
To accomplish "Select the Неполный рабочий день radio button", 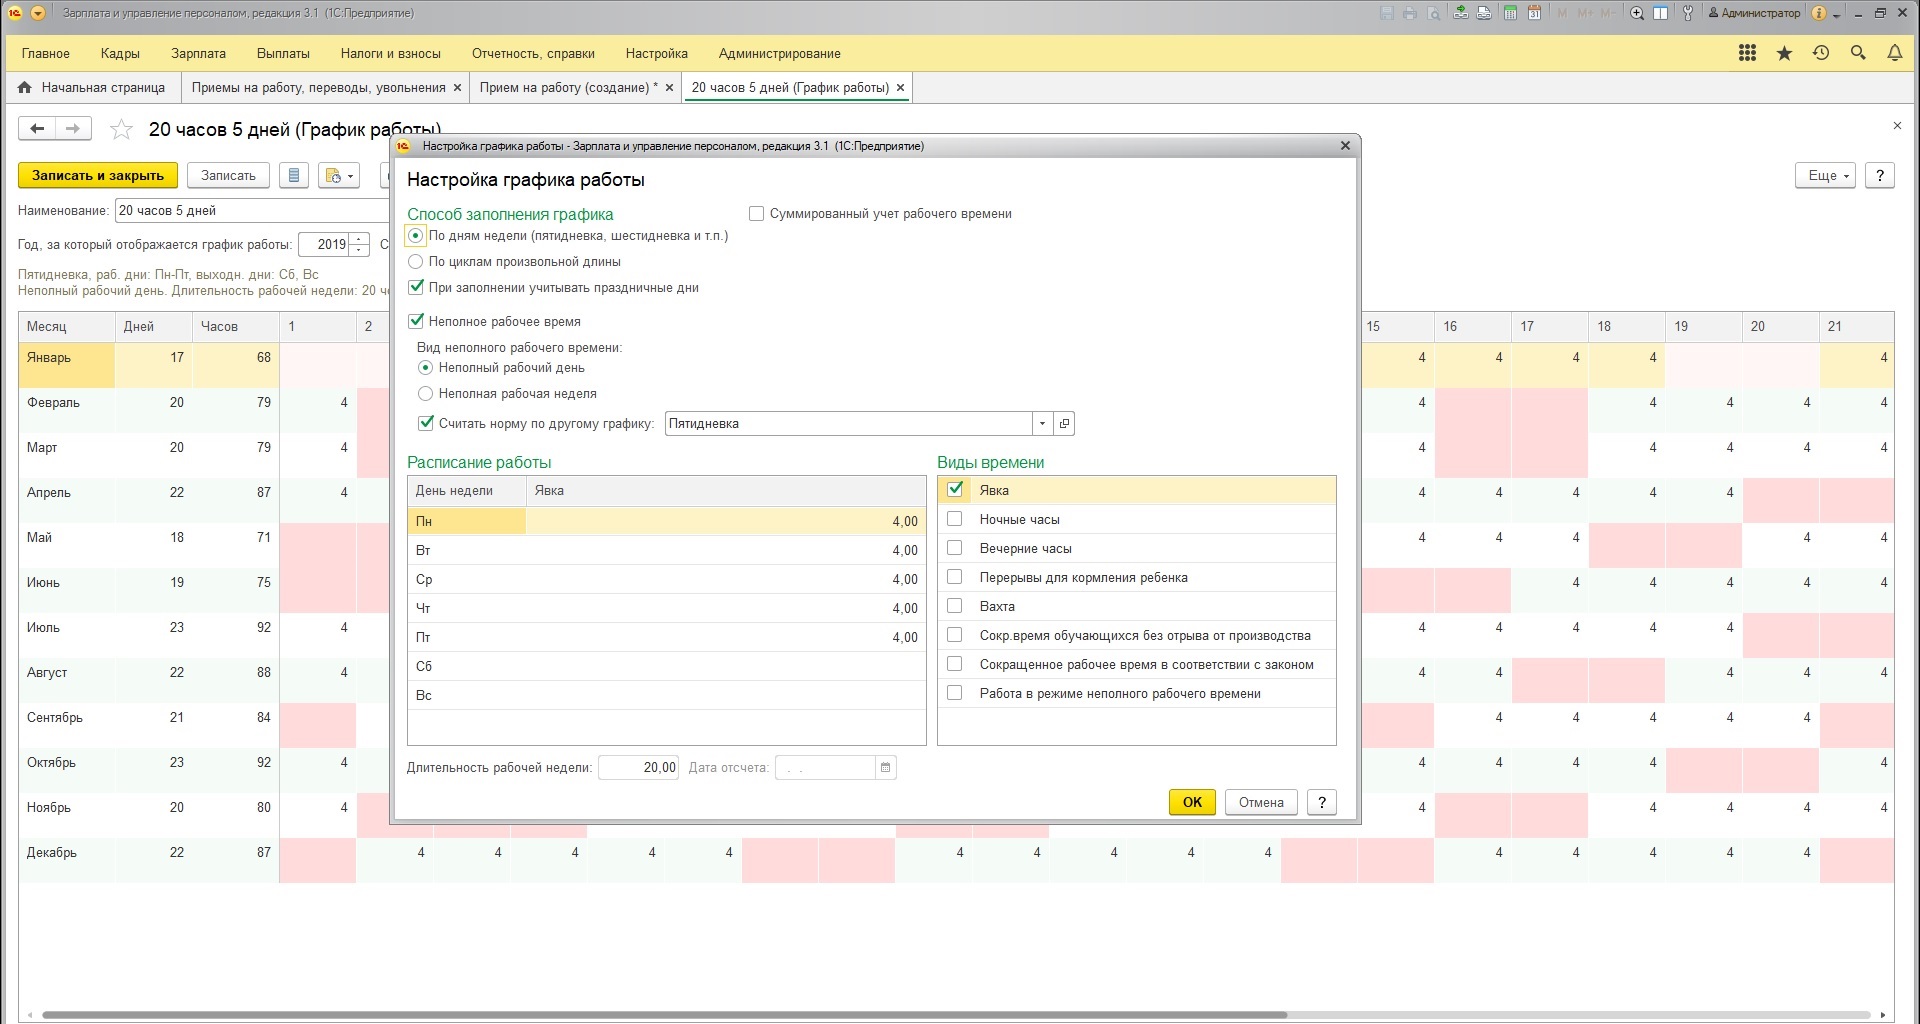I will pyautogui.click(x=426, y=367).
